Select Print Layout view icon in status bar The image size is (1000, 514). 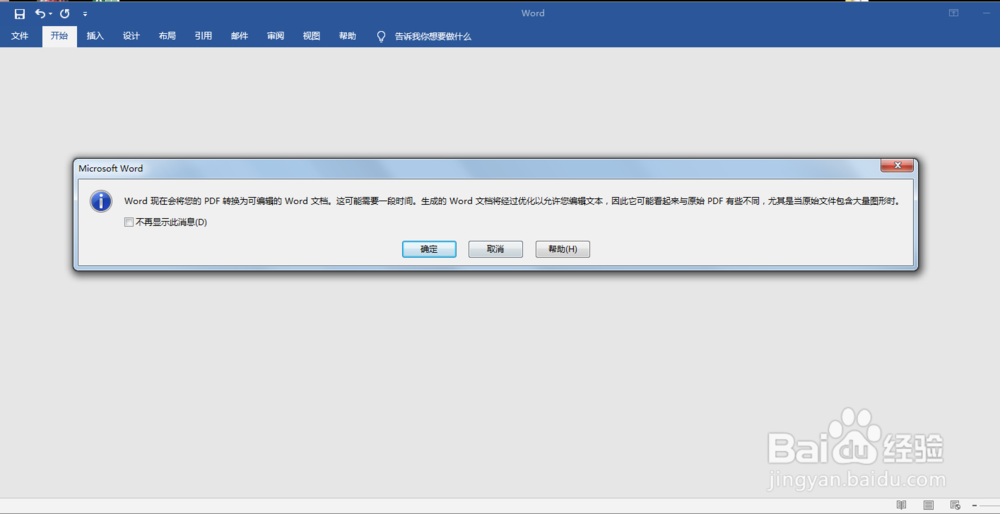pos(929,505)
